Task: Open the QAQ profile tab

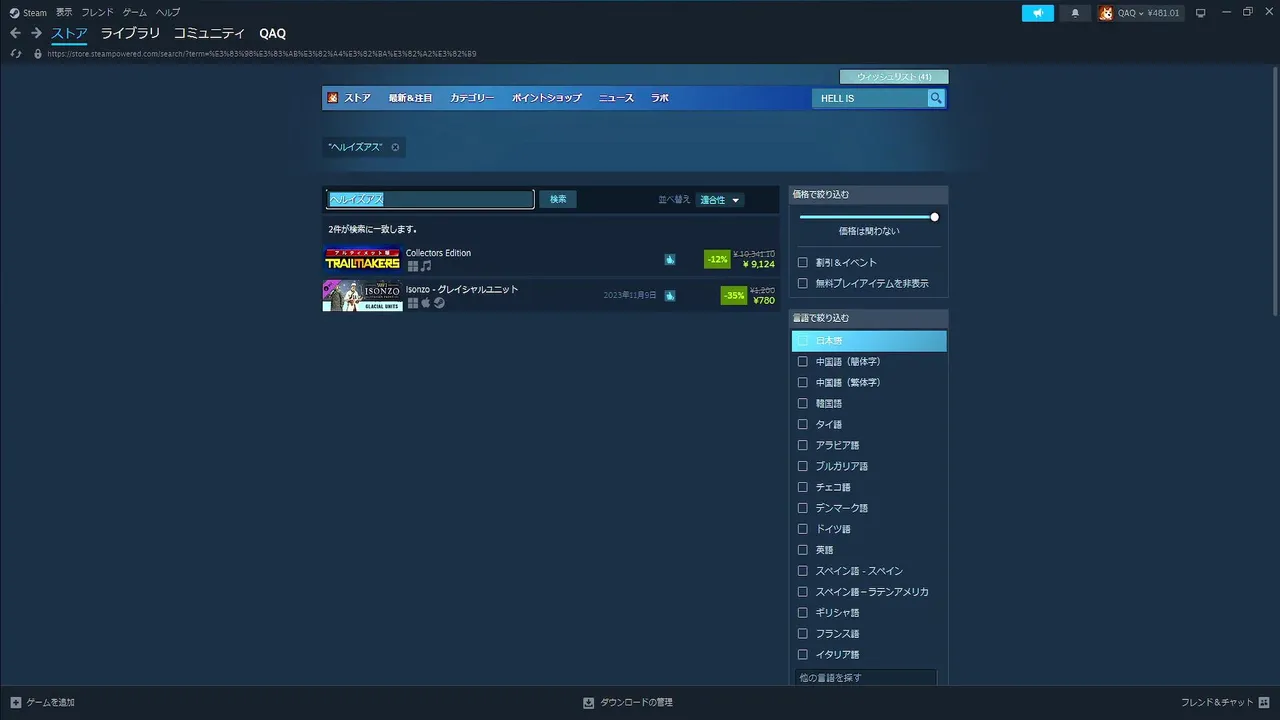Action: (x=272, y=33)
